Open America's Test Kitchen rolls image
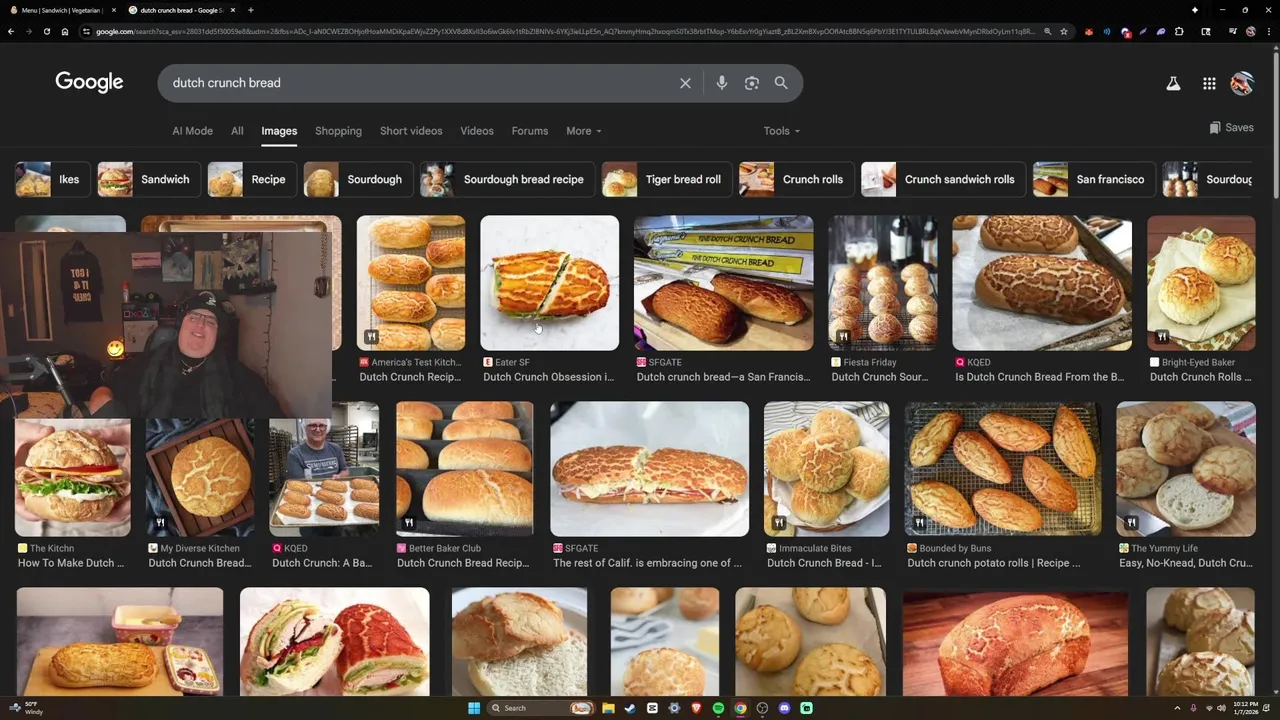 pyautogui.click(x=411, y=283)
